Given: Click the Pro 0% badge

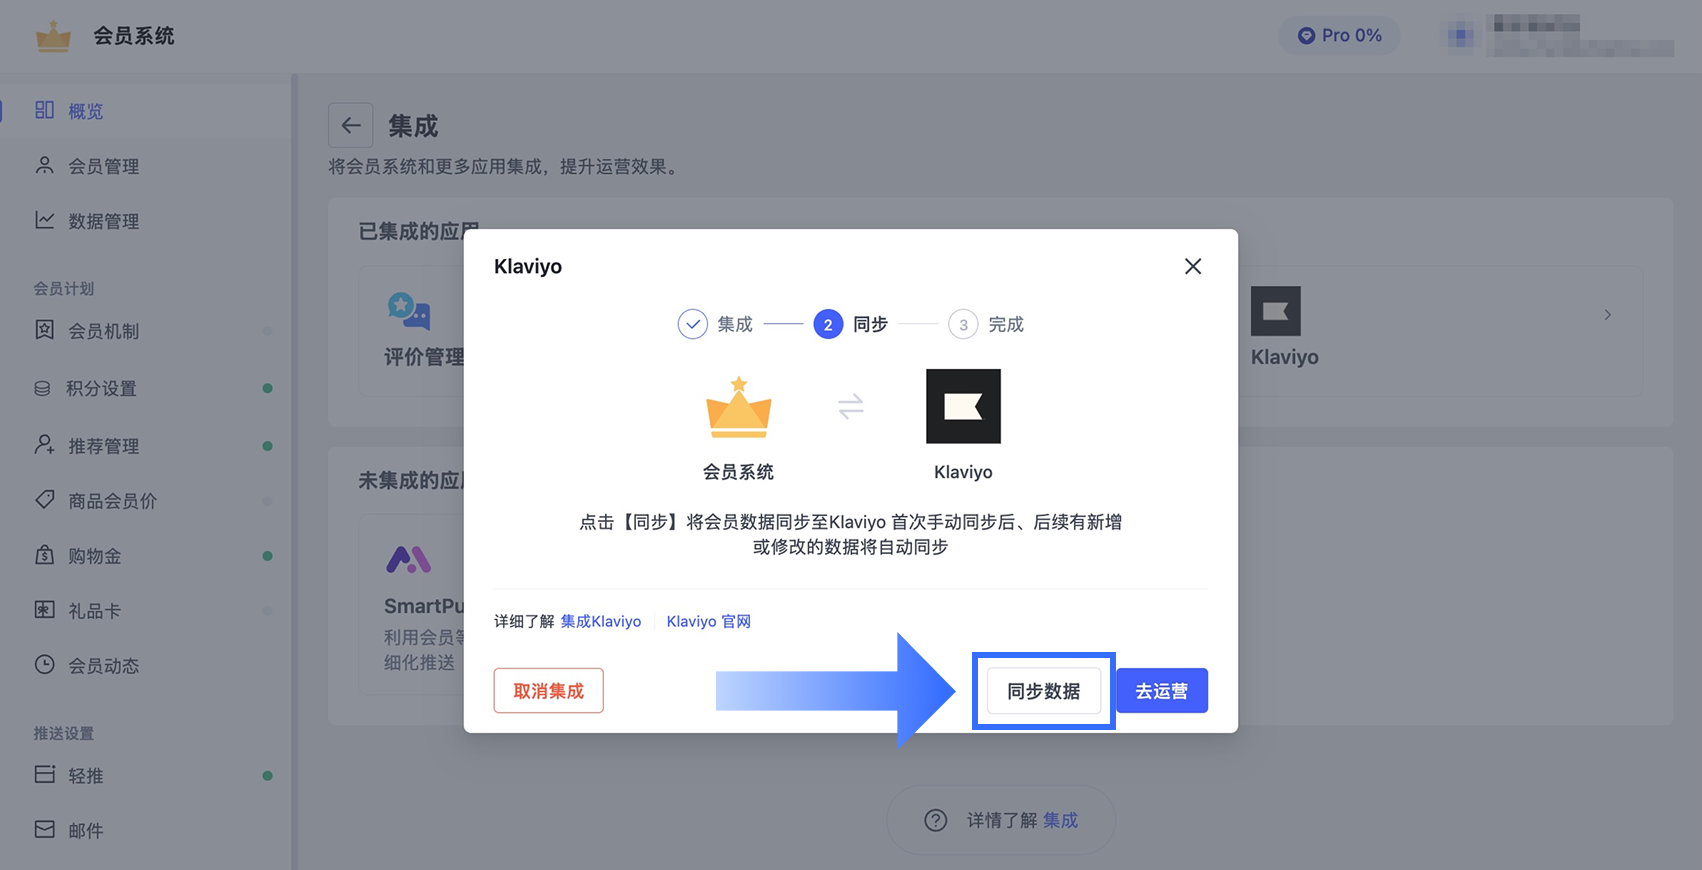Looking at the screenshot, I should [x=1340, y=36].
